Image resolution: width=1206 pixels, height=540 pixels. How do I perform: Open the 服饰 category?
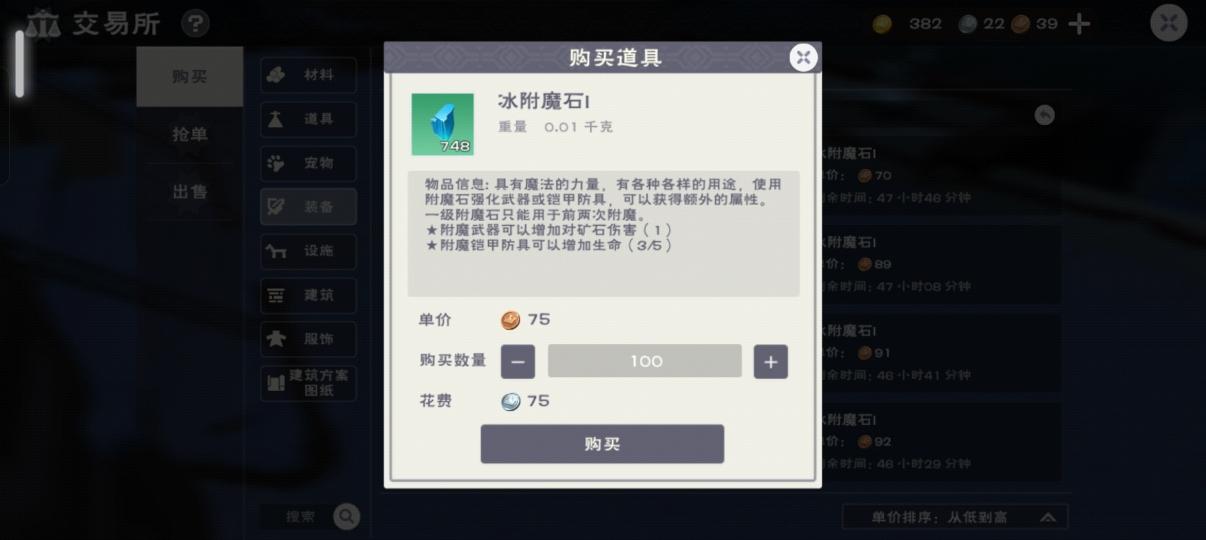[308, 339]
